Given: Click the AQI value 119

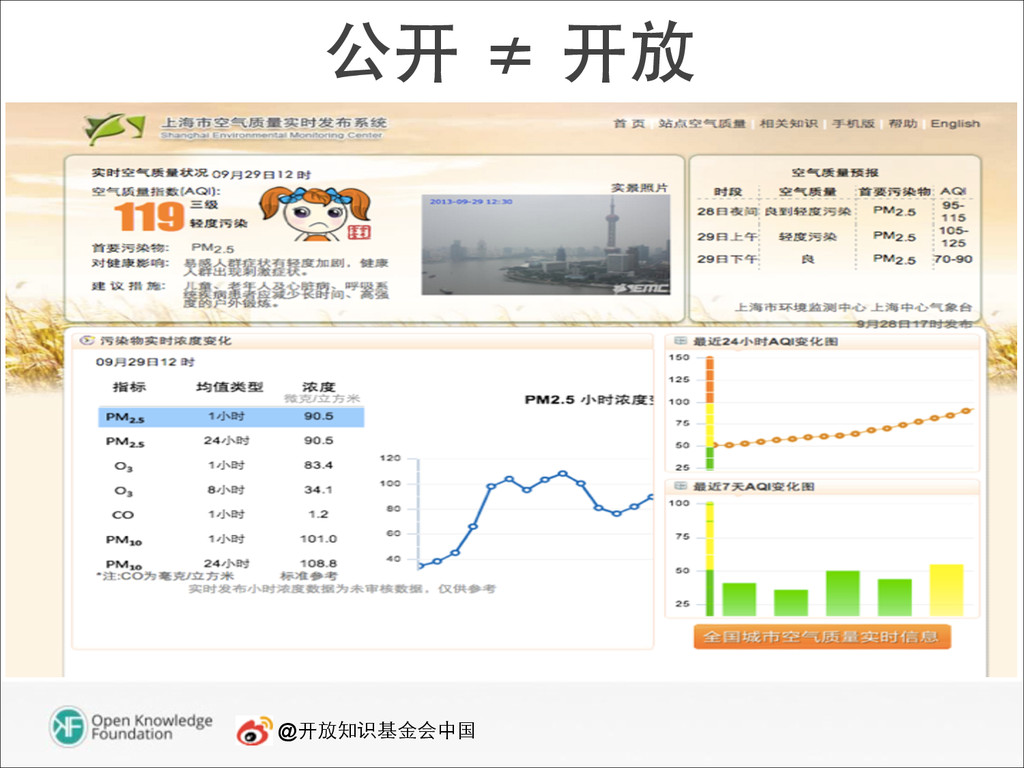Looking at the screenshot, I should 150,216.
